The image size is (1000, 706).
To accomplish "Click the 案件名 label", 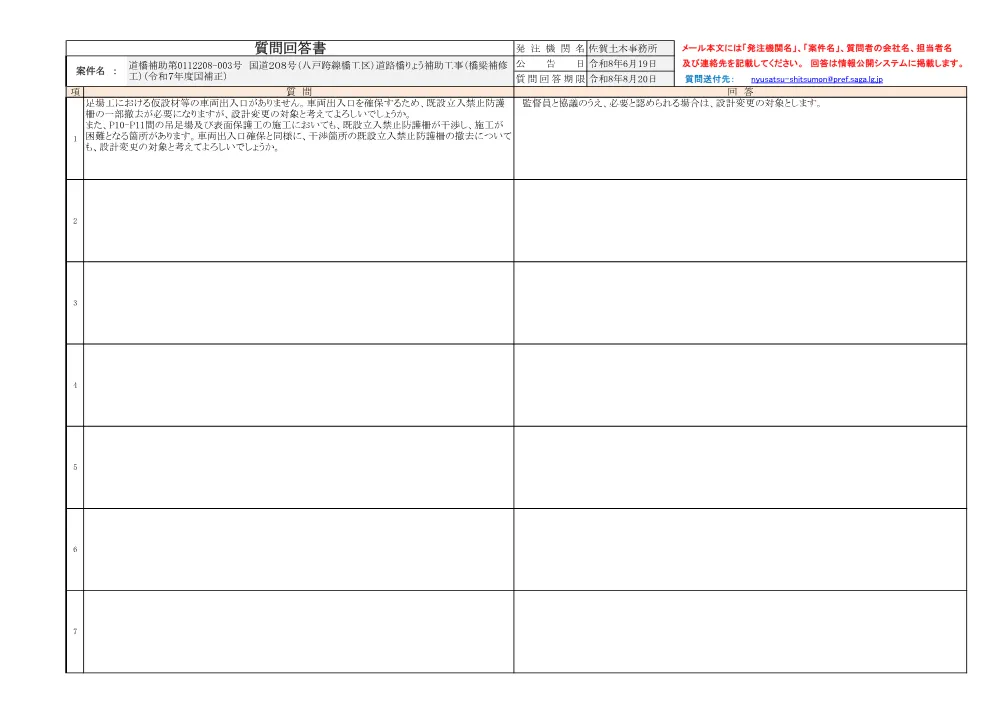I will click(x=91, y=71).
